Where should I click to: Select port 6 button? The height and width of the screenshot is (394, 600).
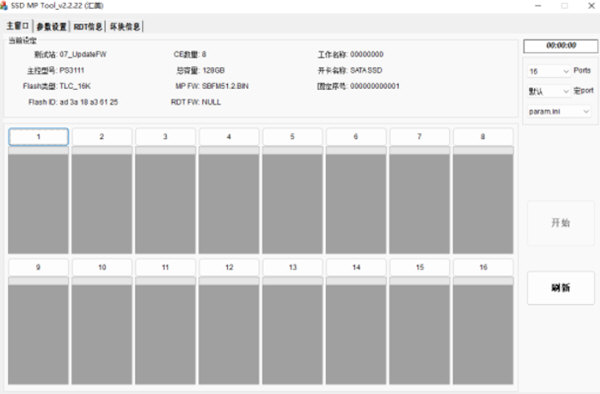click(356, 137)
